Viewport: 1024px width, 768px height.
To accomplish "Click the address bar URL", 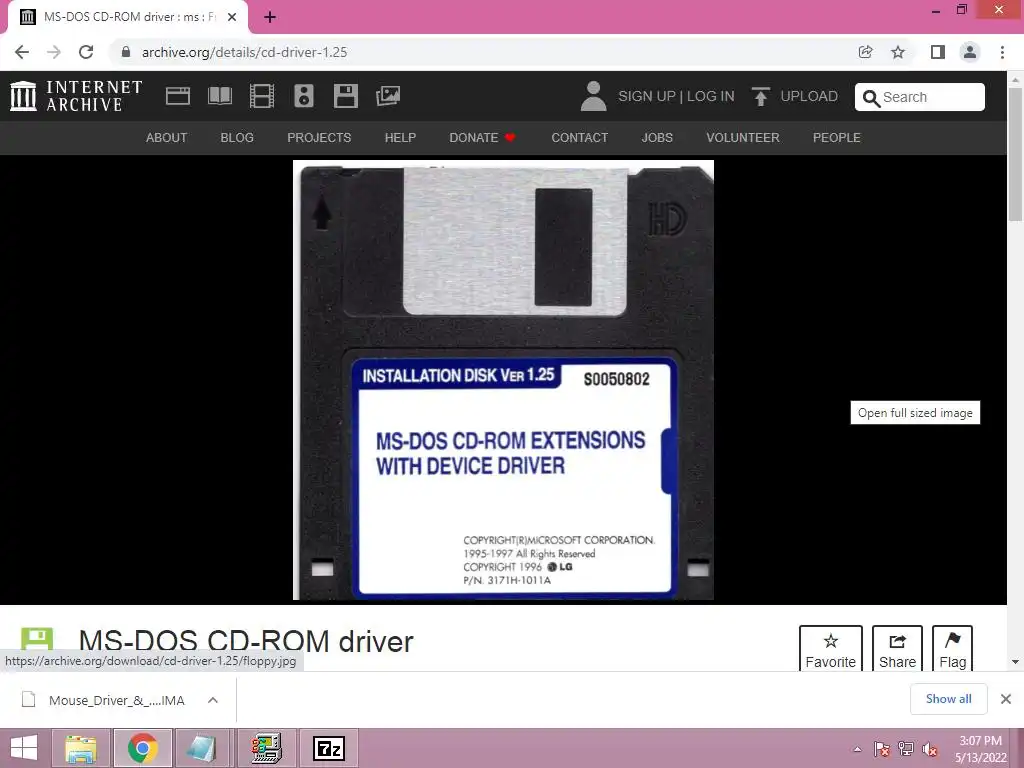I will coord(244,52).
